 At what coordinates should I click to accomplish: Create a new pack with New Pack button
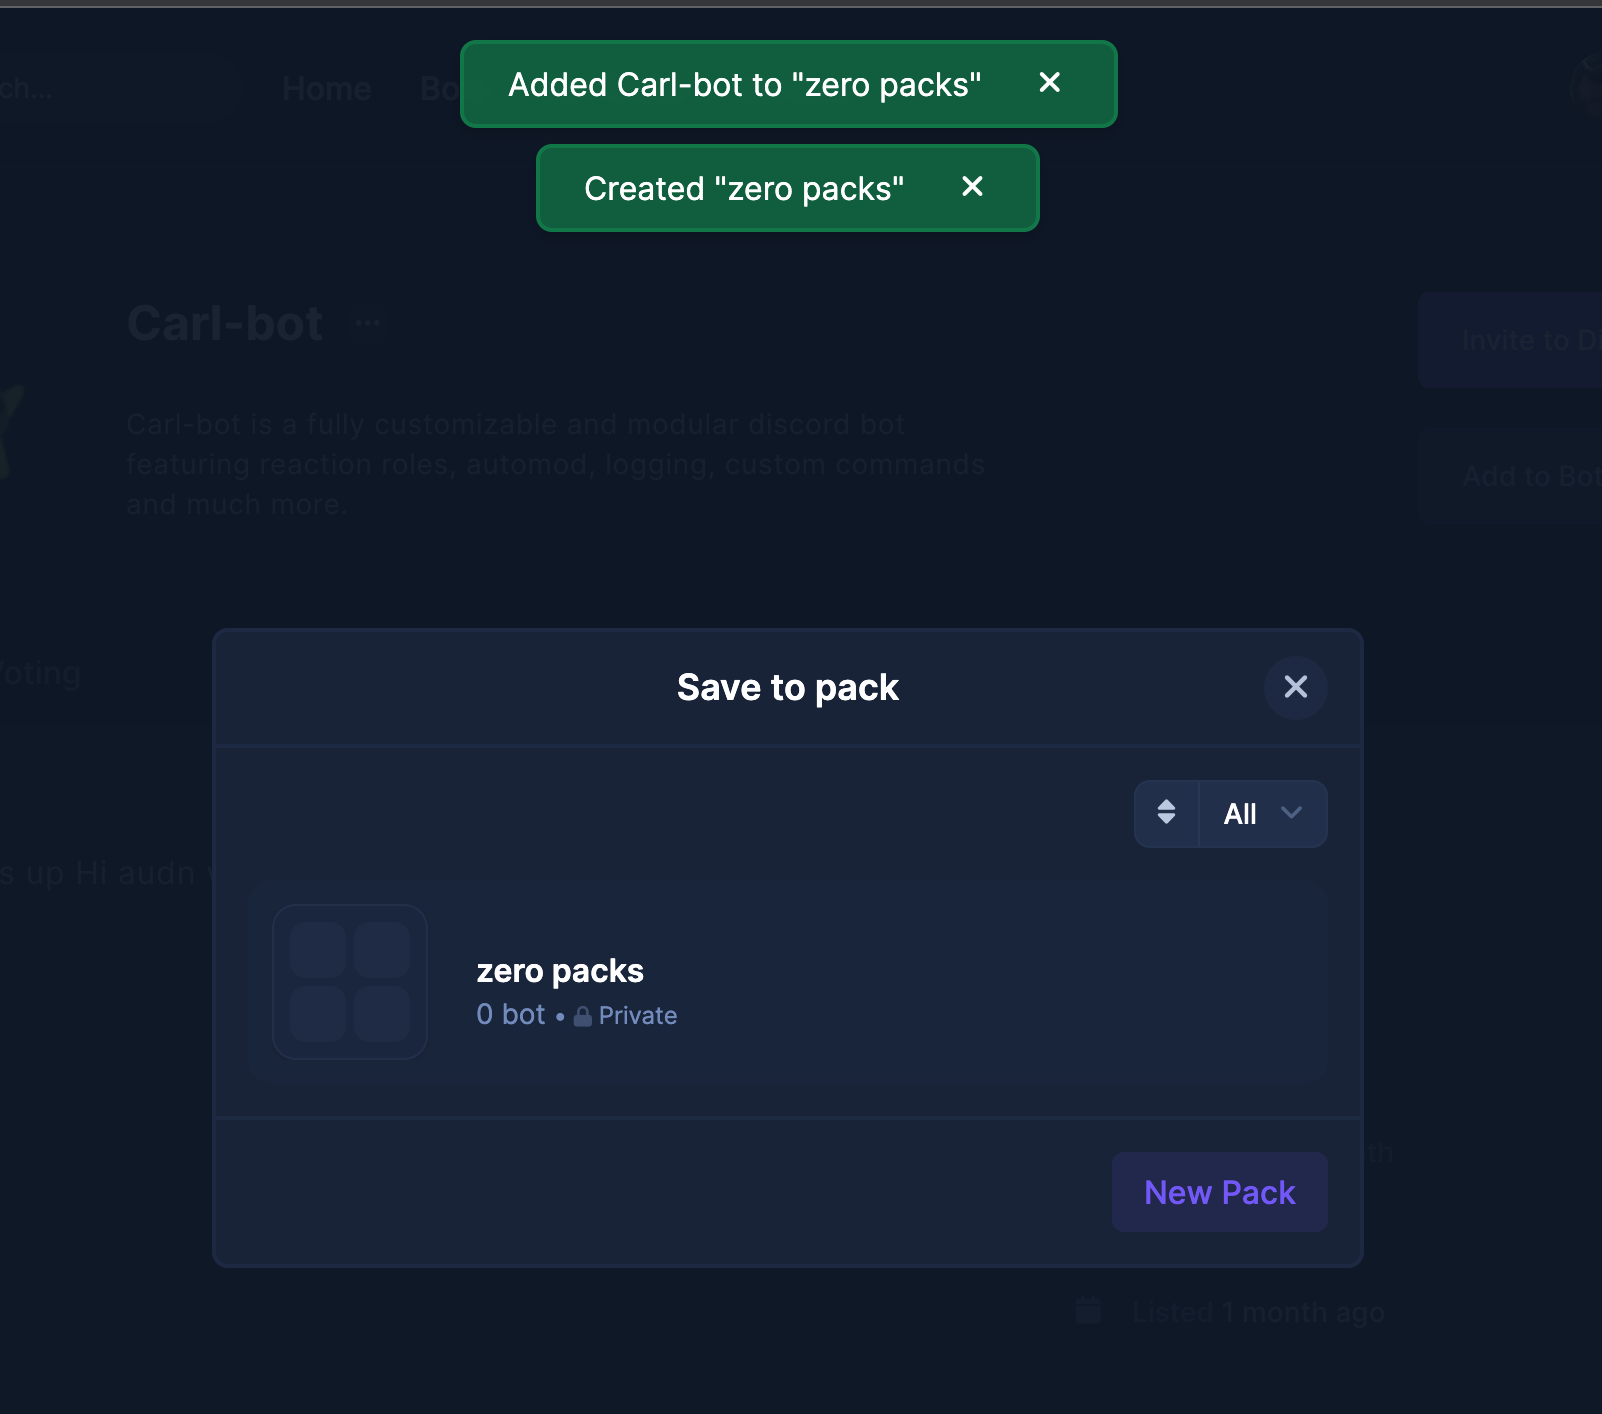pyautogui.click(x=1219, y=1192)
